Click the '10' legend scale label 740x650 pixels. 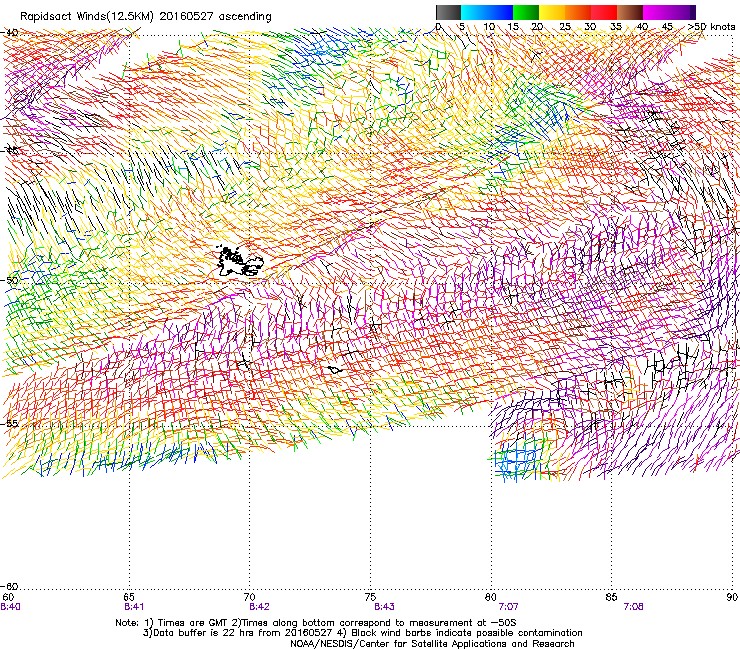tap(489, 27)
